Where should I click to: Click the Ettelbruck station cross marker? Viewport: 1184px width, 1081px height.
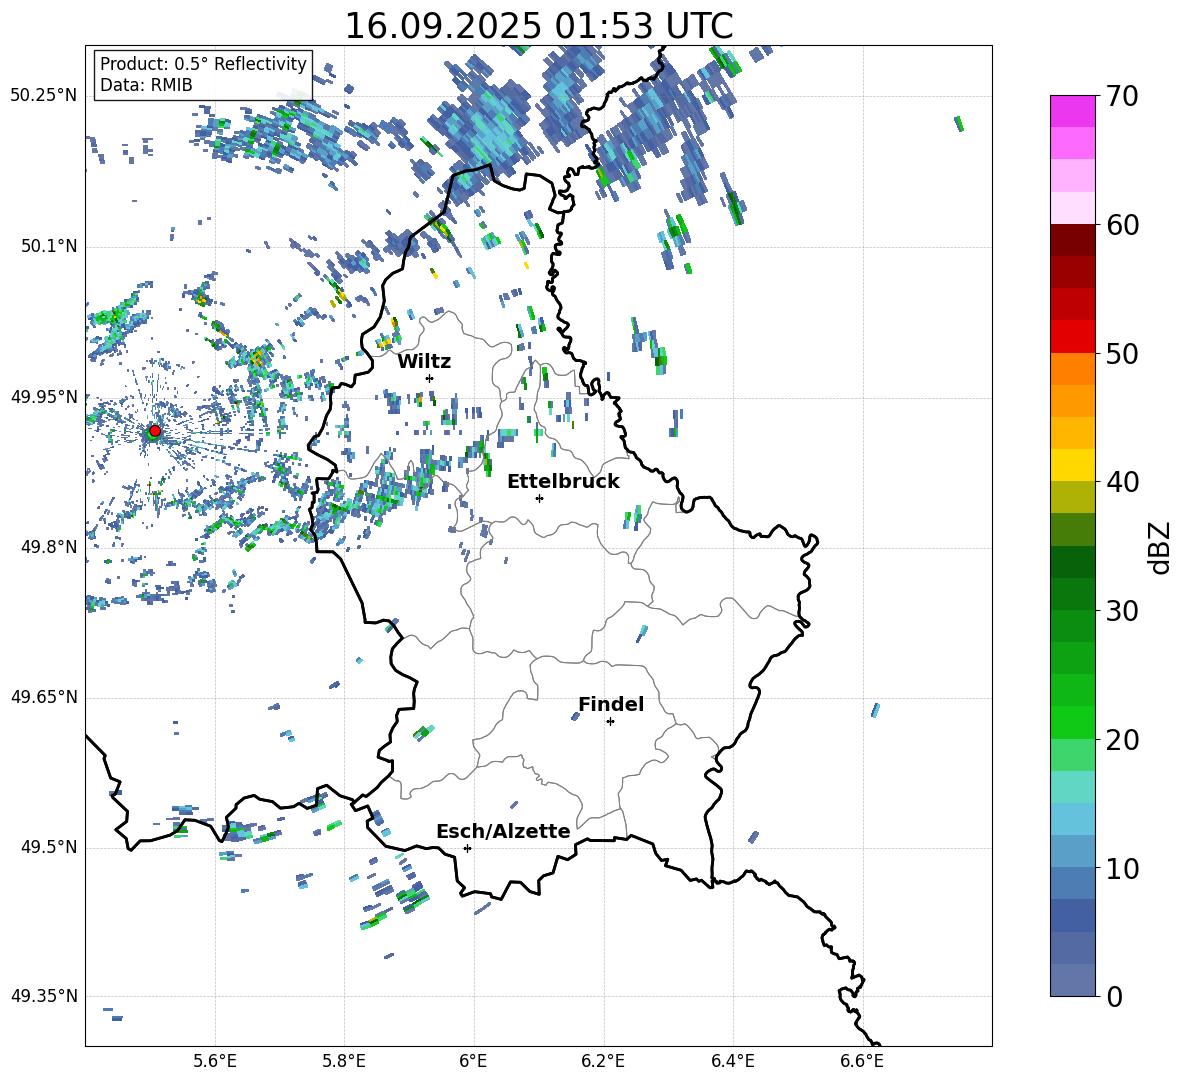pyautogui.click(x=539, y=498)
